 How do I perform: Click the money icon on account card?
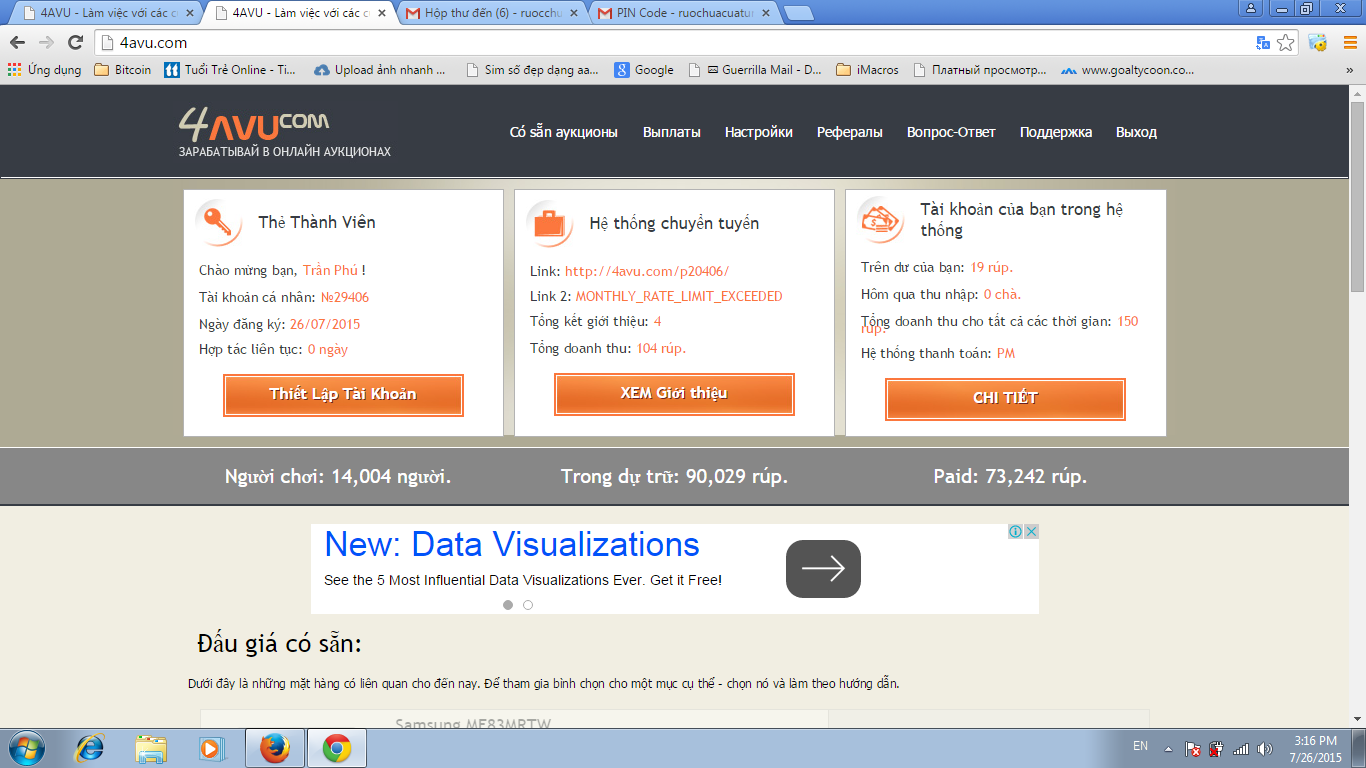click(x=881, y=220)
